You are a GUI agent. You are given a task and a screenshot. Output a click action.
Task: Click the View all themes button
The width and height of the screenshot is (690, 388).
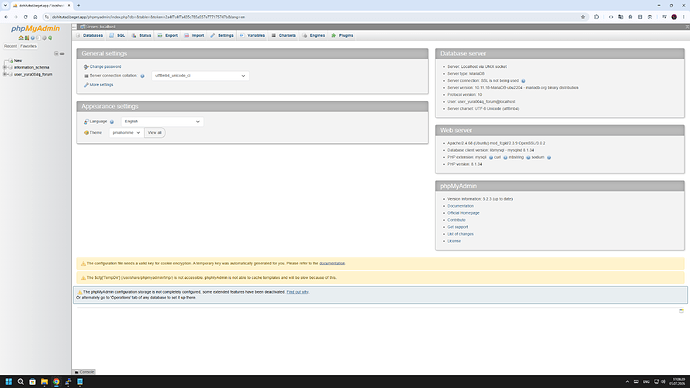pos(154,132)
